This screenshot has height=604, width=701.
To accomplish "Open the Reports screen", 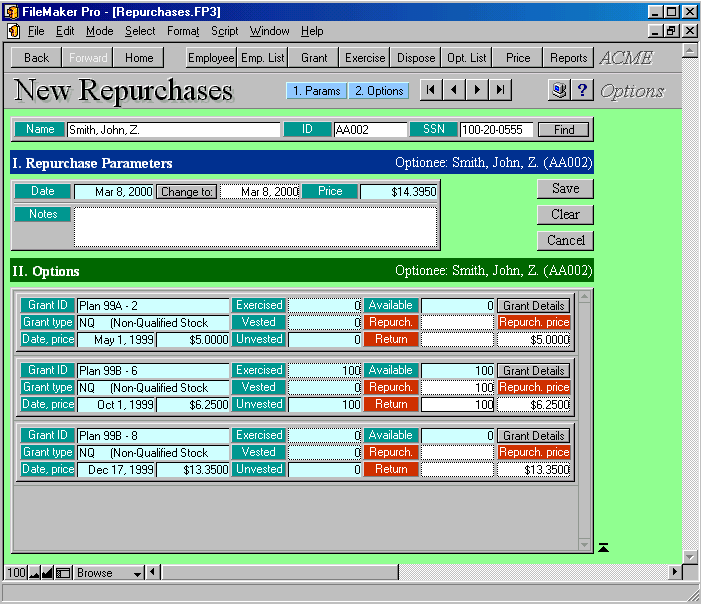I will point(568,58).
